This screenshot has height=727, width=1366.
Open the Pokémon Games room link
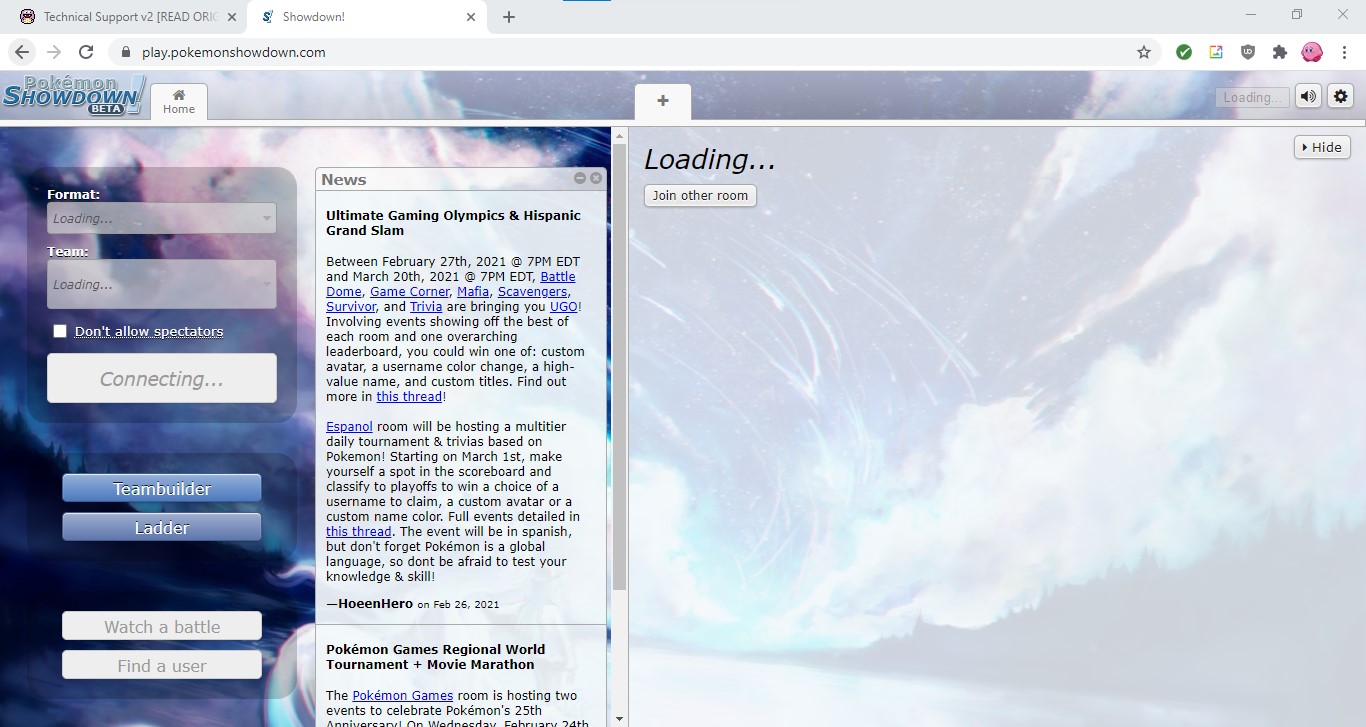click(403, 695)
